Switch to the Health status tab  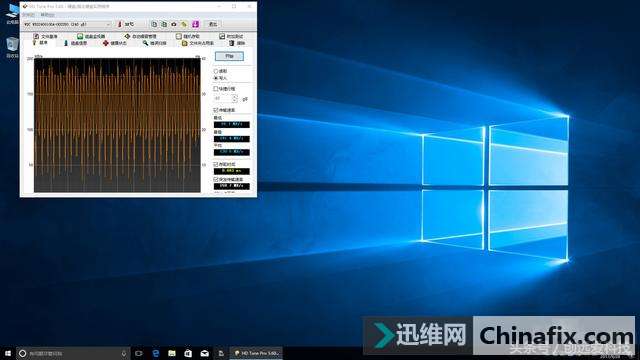tap(115, 43)
